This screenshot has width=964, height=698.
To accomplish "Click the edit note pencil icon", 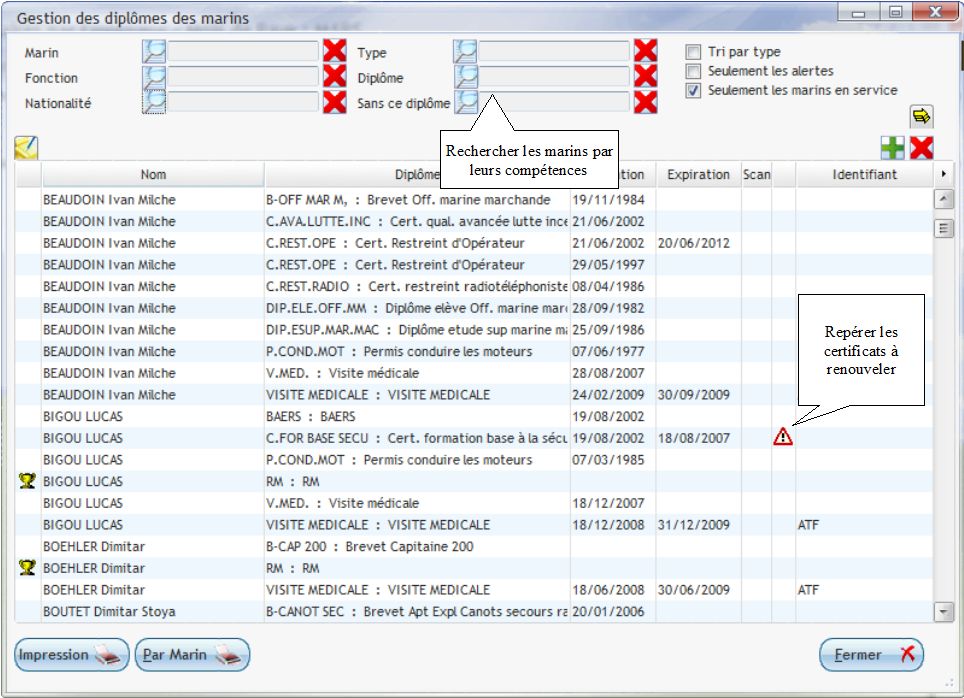I will [26, 148].
